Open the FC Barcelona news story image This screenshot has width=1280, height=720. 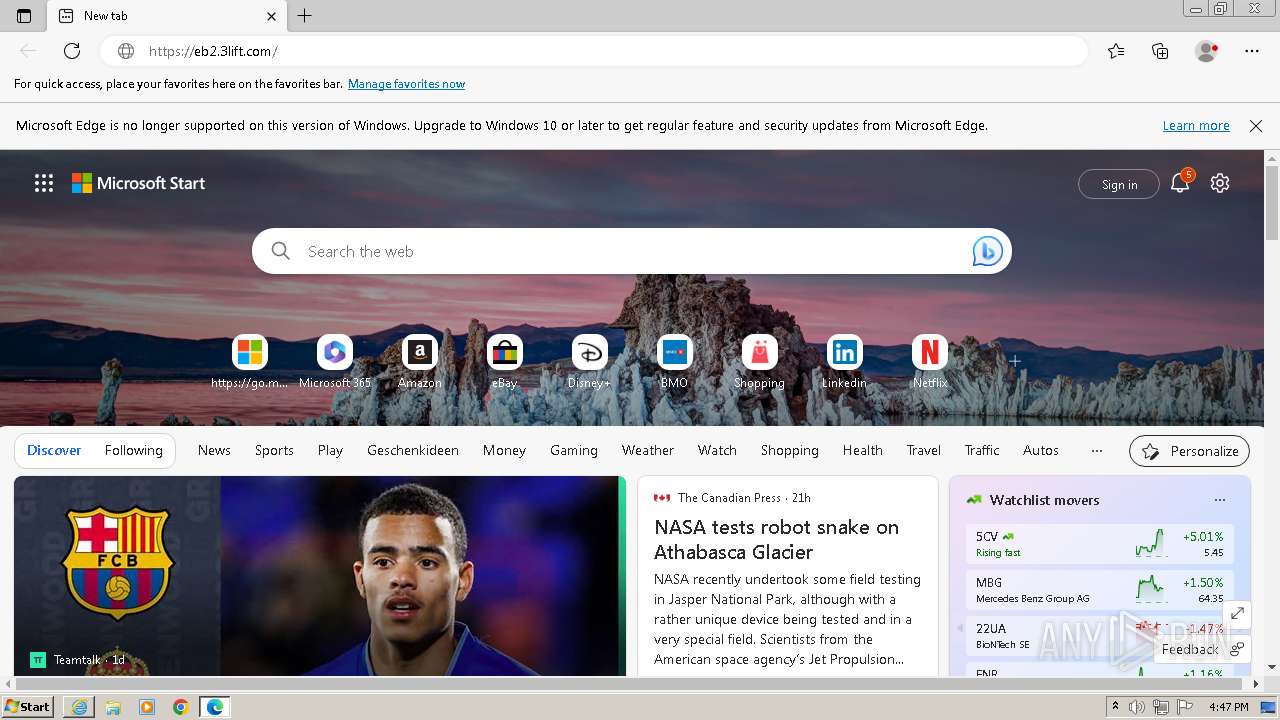click(320, 576)
